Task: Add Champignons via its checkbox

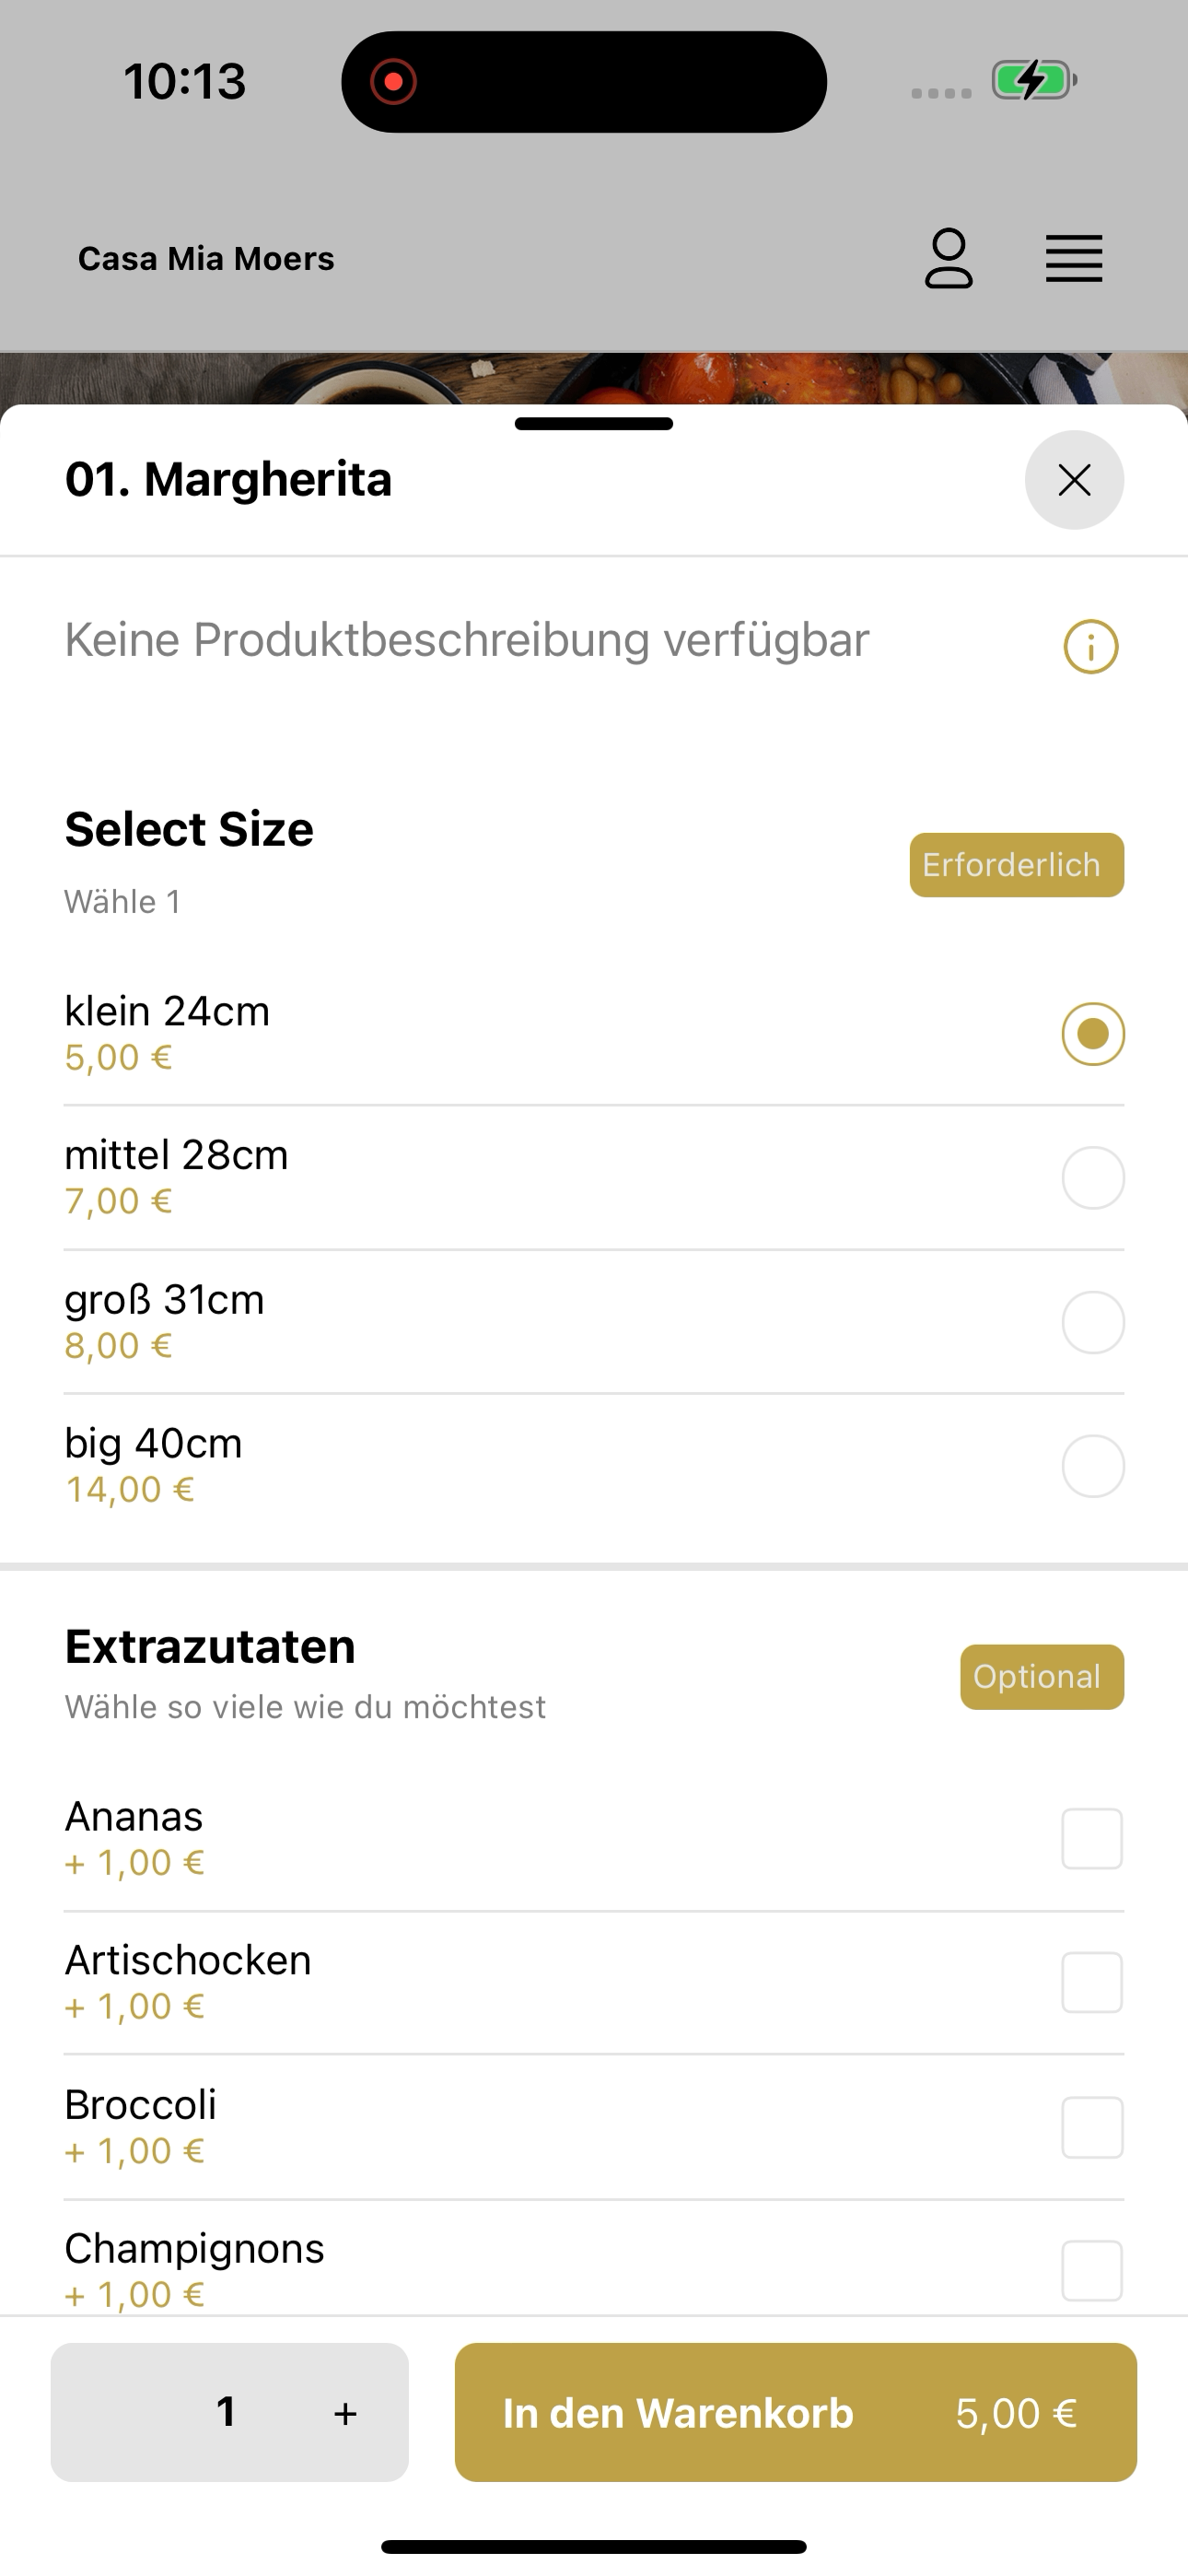Action: pyautogui.click(x=1092, y=2270)
